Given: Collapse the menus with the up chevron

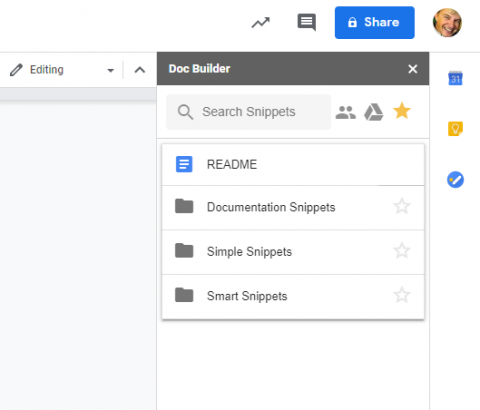Looking at the screenshot, I should 140,70.
